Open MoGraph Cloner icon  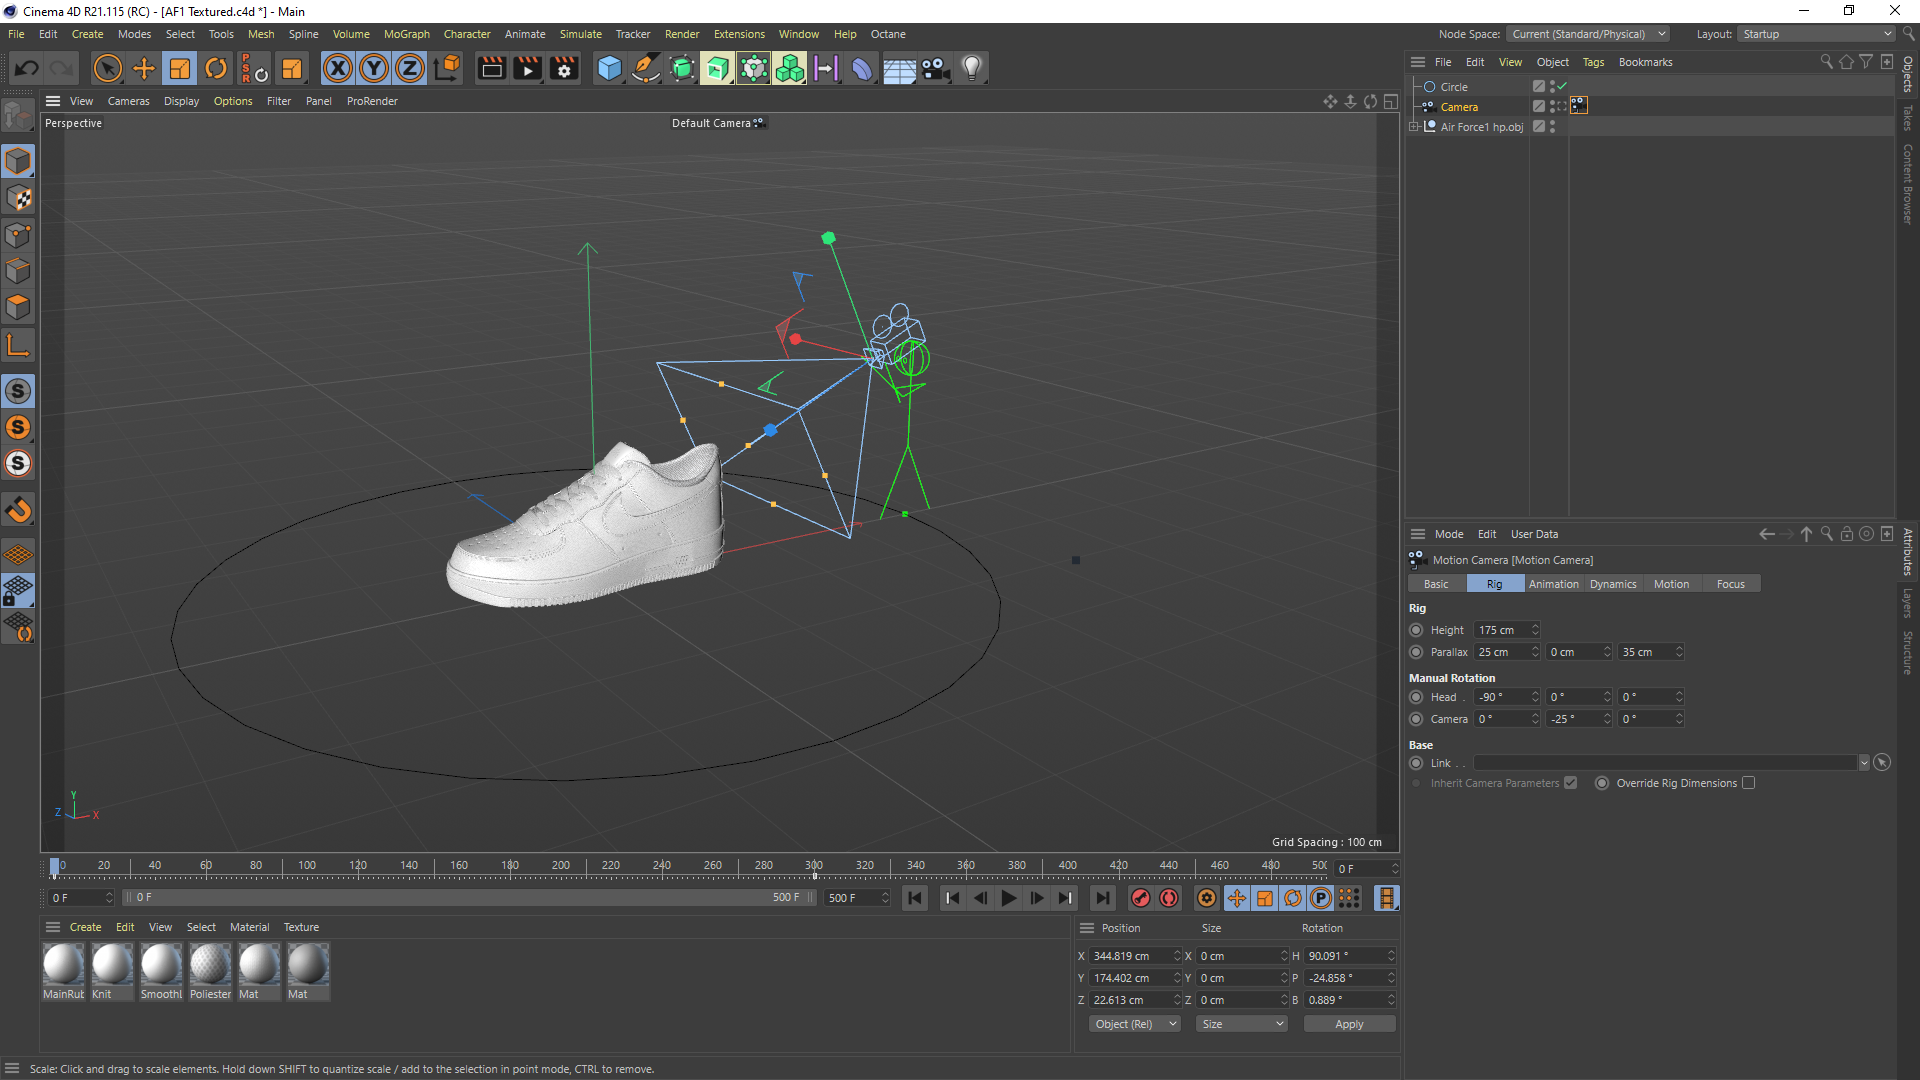click(789, 68)
